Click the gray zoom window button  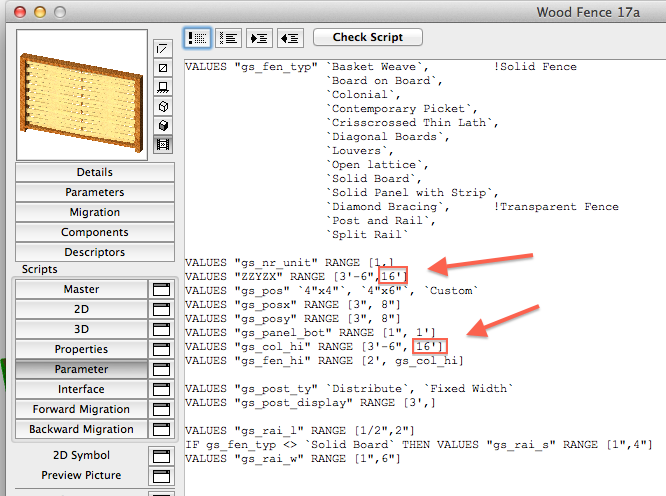tap(60, 12)
